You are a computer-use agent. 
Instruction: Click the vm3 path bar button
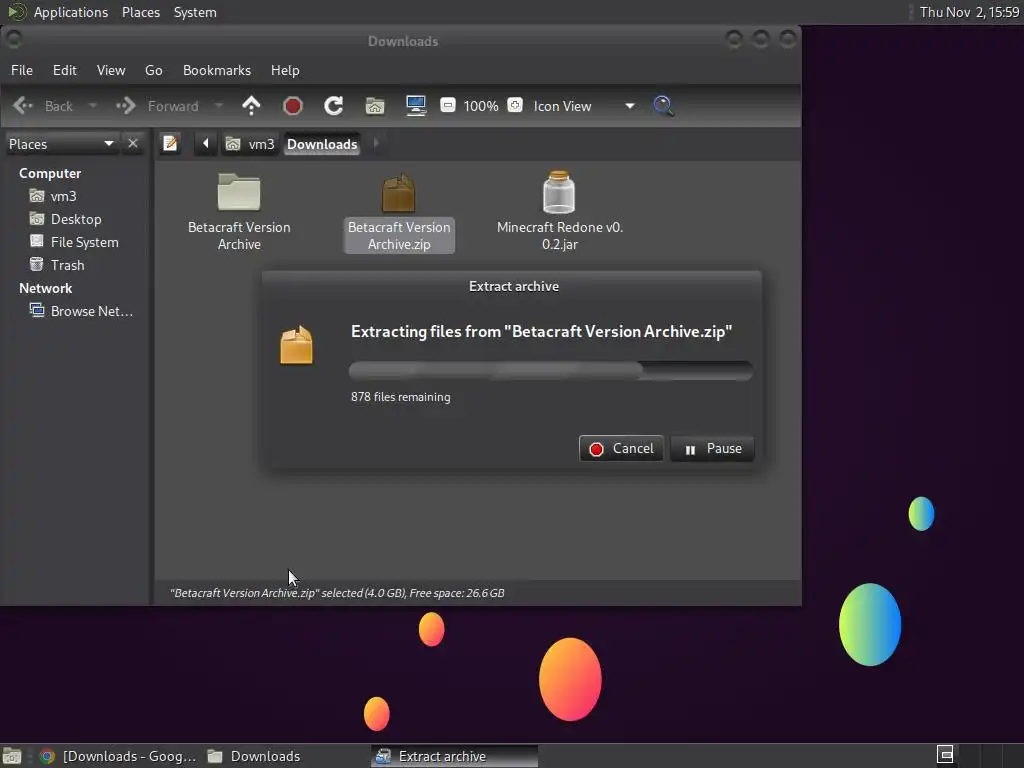[x=249, y=144]
